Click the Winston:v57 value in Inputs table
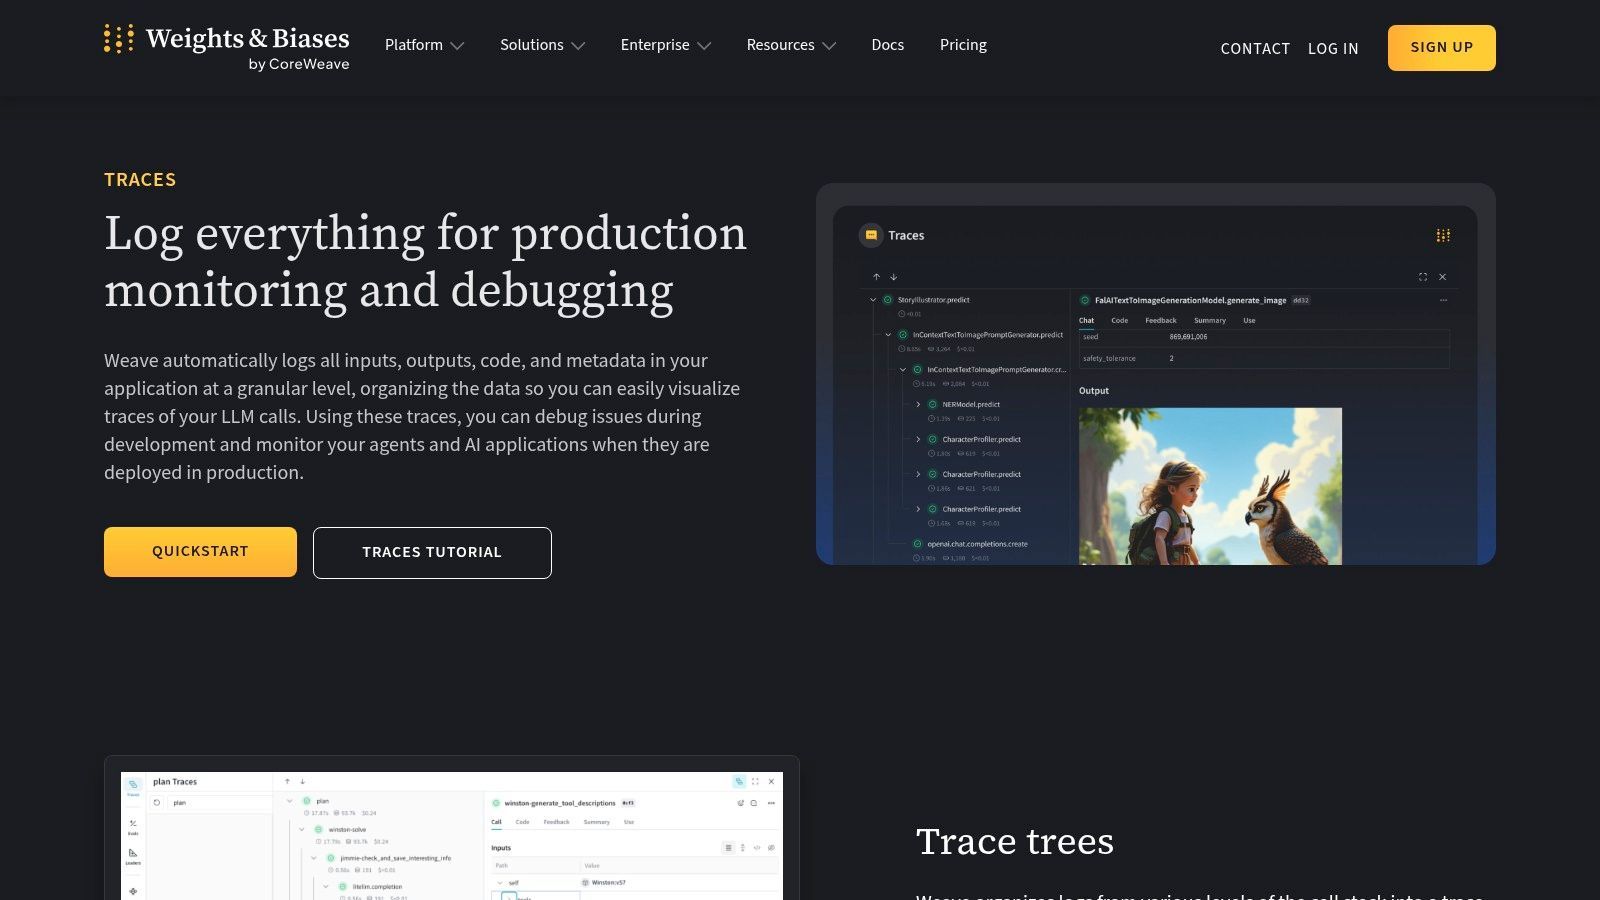Screen dimensions: 1600x900 coord(609,883)
